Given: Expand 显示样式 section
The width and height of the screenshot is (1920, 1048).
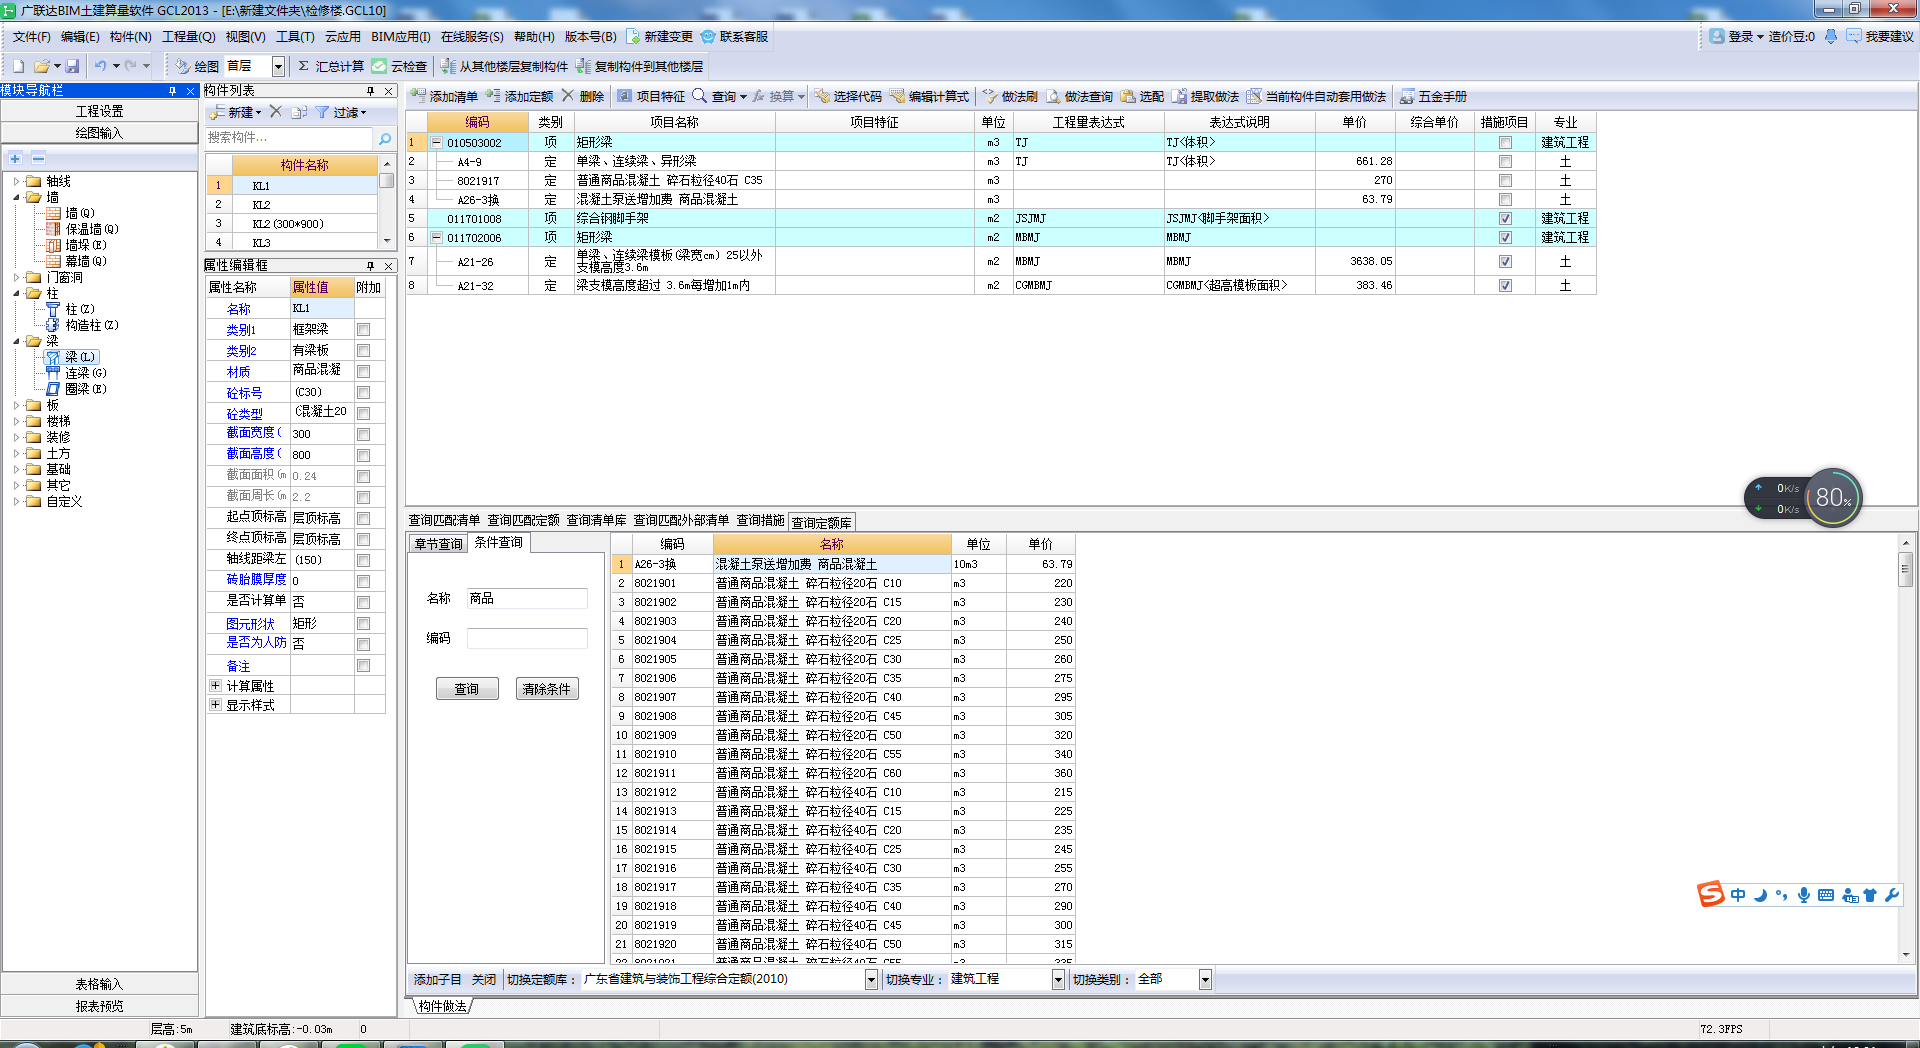Looking at the screenshot, I should tap(215, 705).
